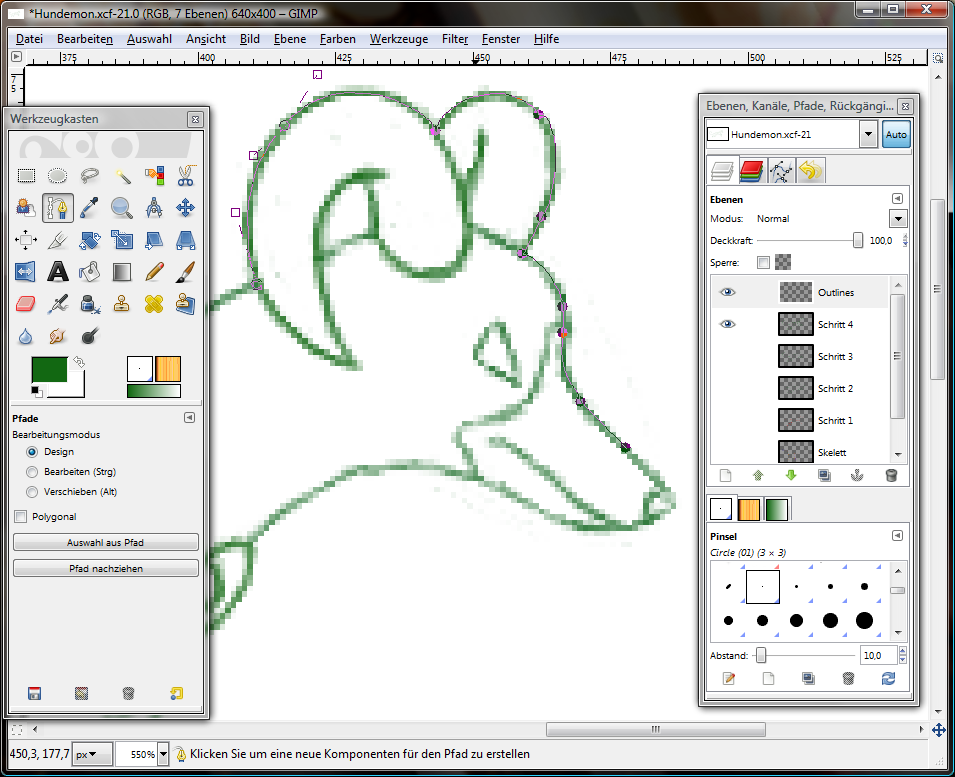The width and height of the screenshot is (955, 777).
Task: Pick the Blend gradient tool
Action: (122, 272)
